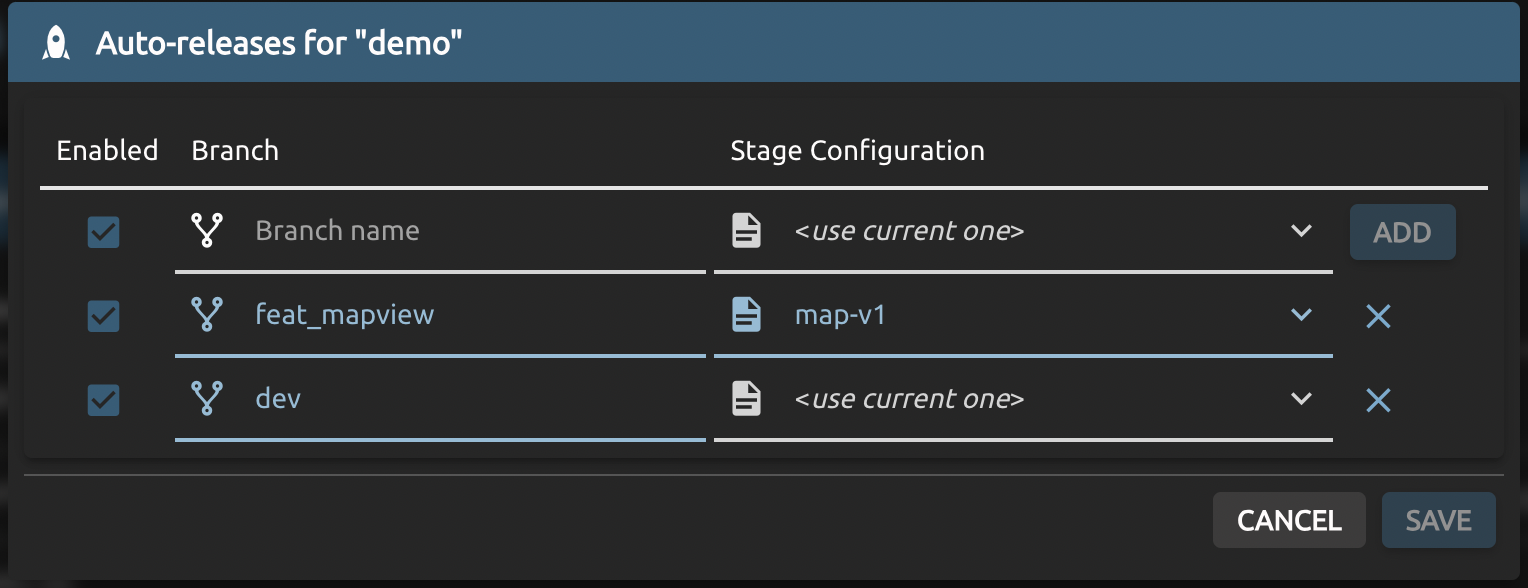Screen dimensions: 1528x588
Task: Expand the stage configuration dropdown for new branch
Action: 1300,231
